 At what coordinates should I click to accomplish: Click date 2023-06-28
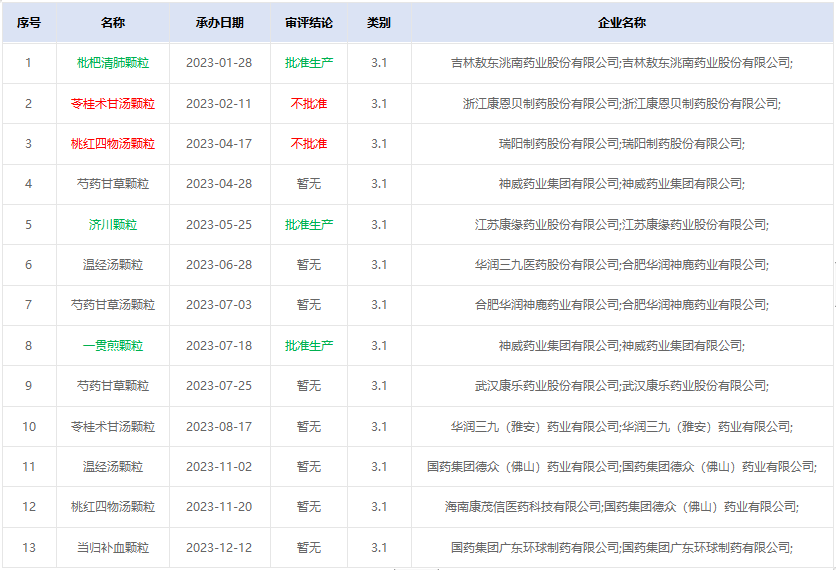[x=219, y=264]
